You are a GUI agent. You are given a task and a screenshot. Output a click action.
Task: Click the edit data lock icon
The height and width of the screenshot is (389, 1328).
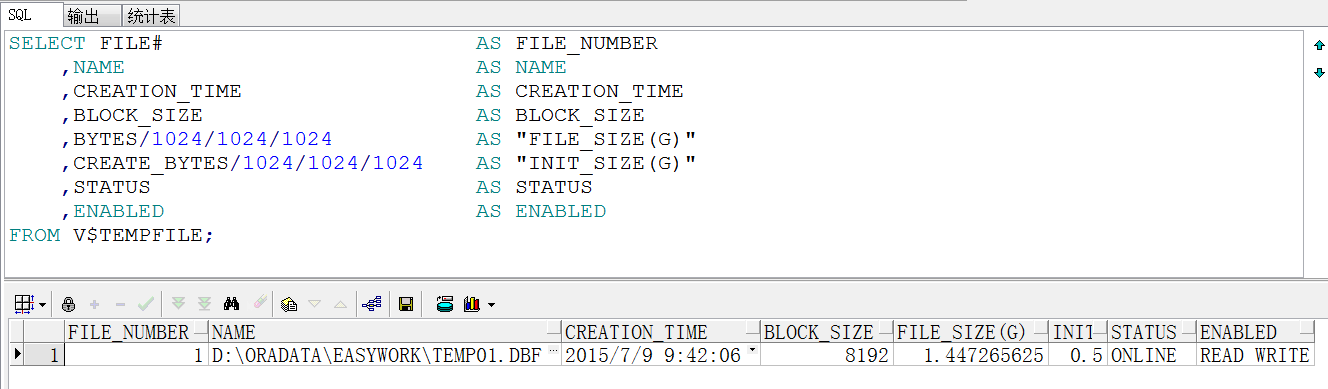pos(69,303)
